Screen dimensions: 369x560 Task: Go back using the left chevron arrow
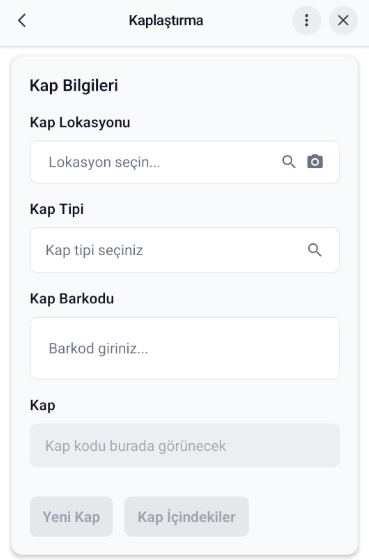(x=22, y=20)
